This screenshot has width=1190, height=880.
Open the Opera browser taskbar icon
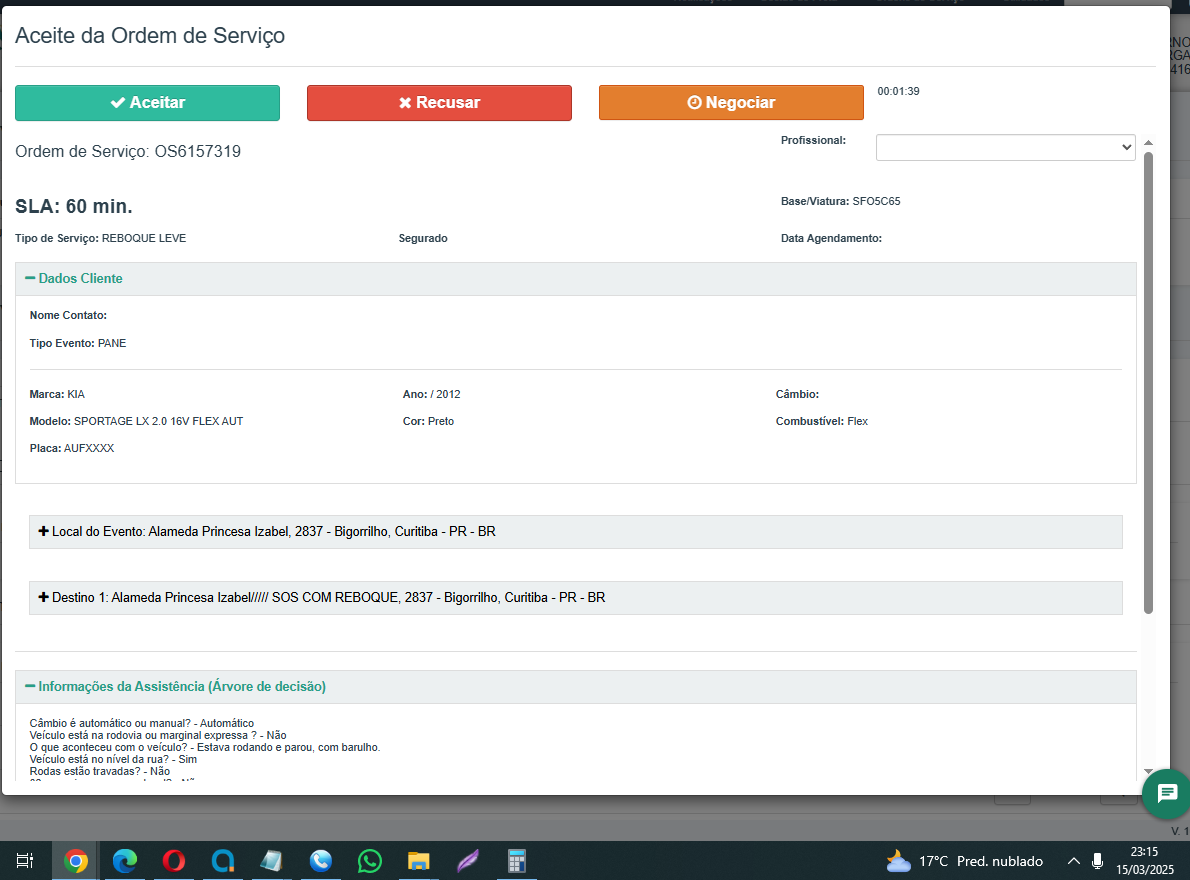(x=174, y=861)
